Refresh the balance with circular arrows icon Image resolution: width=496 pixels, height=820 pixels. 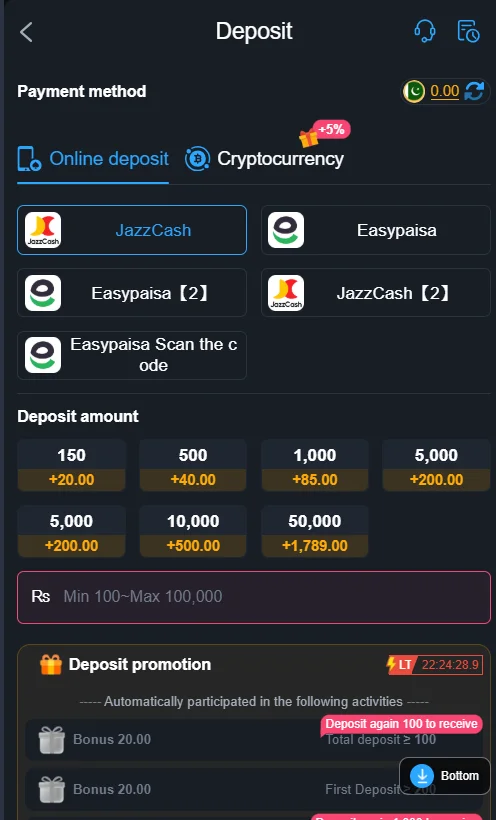pyautogui.click(x=474, y=92)
